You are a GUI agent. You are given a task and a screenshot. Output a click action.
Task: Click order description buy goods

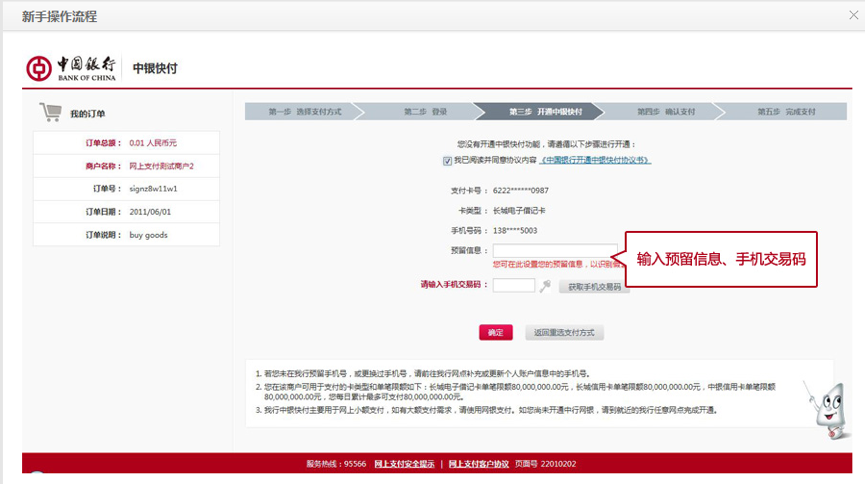148,235
